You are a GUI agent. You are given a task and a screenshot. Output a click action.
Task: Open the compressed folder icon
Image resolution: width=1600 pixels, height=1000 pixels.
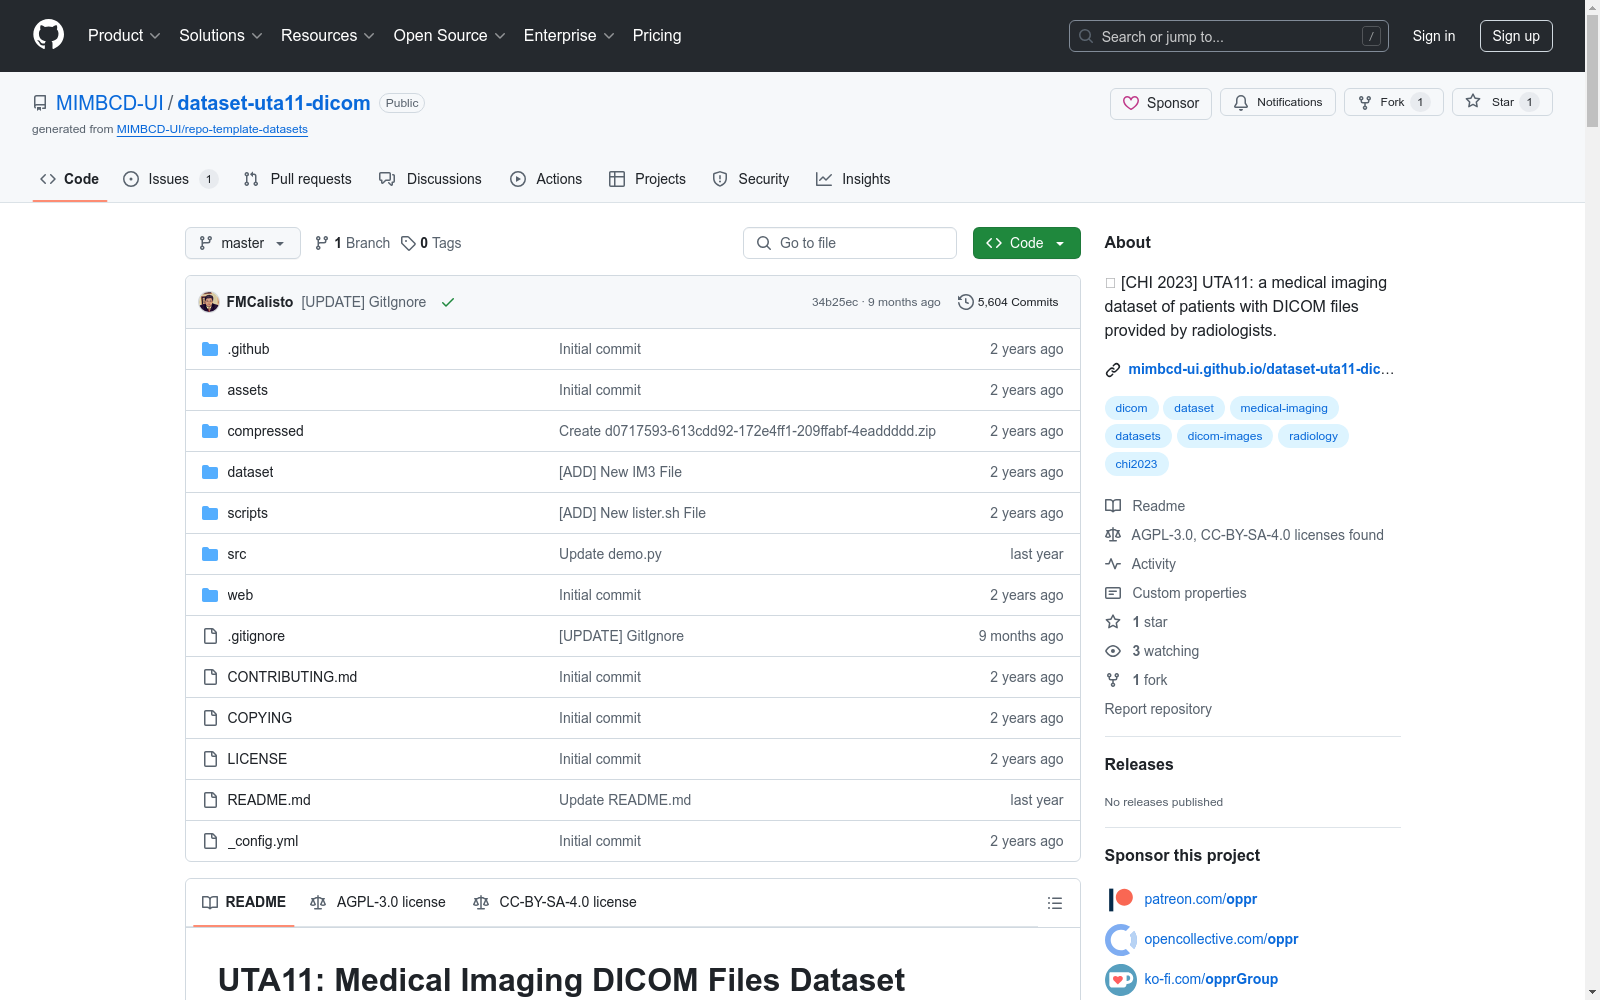point(210,431)
